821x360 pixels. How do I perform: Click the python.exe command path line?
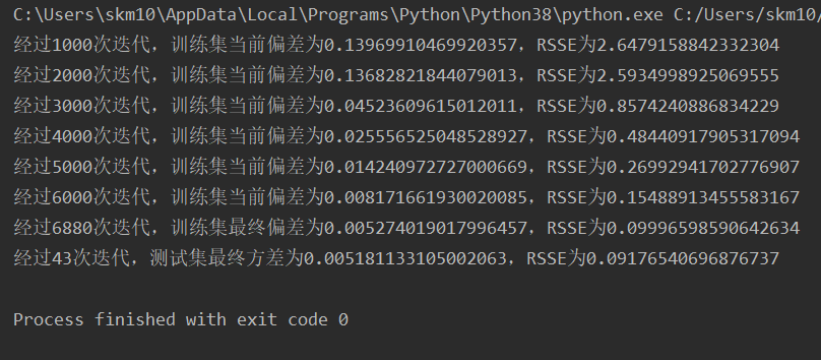point(417,16)
